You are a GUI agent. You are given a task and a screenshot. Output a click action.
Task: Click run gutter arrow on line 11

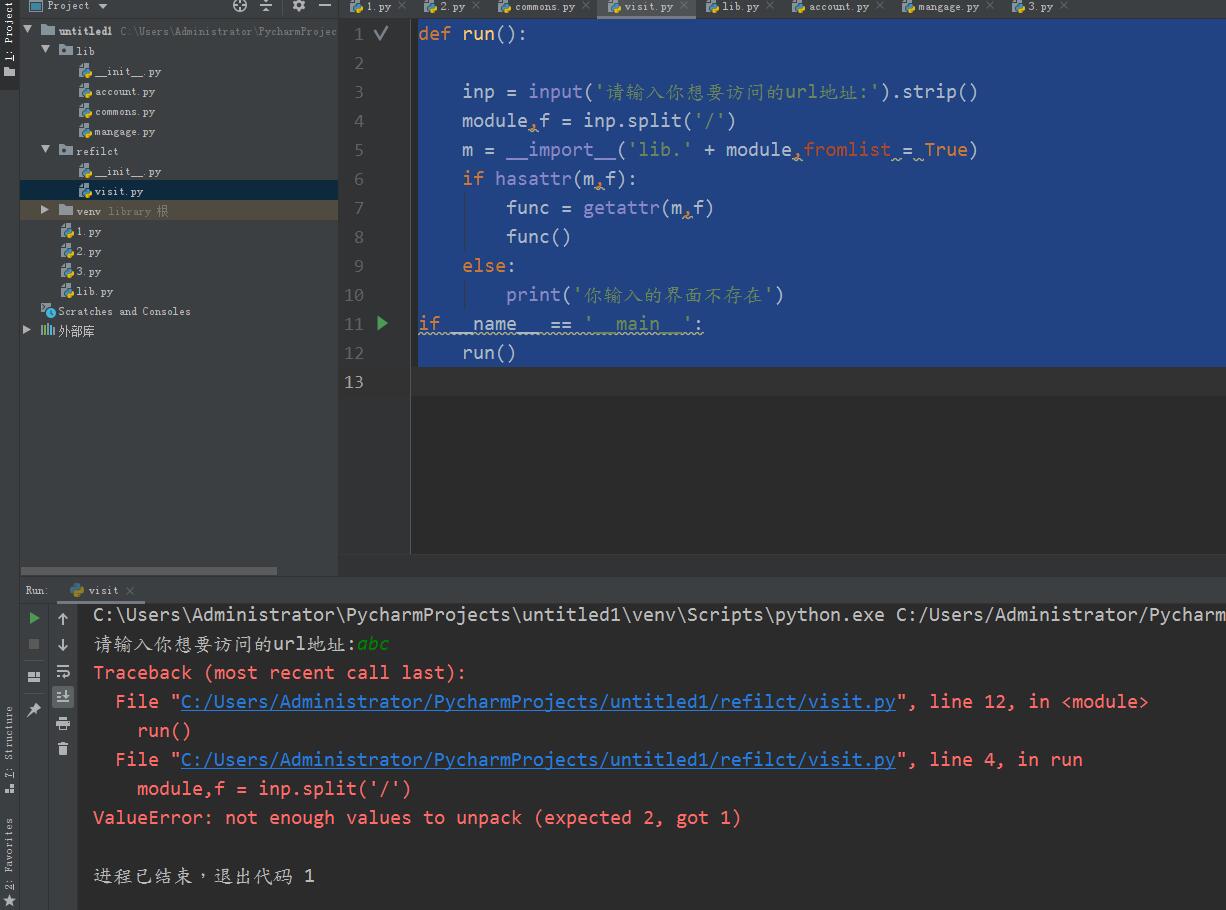(382, 323)
